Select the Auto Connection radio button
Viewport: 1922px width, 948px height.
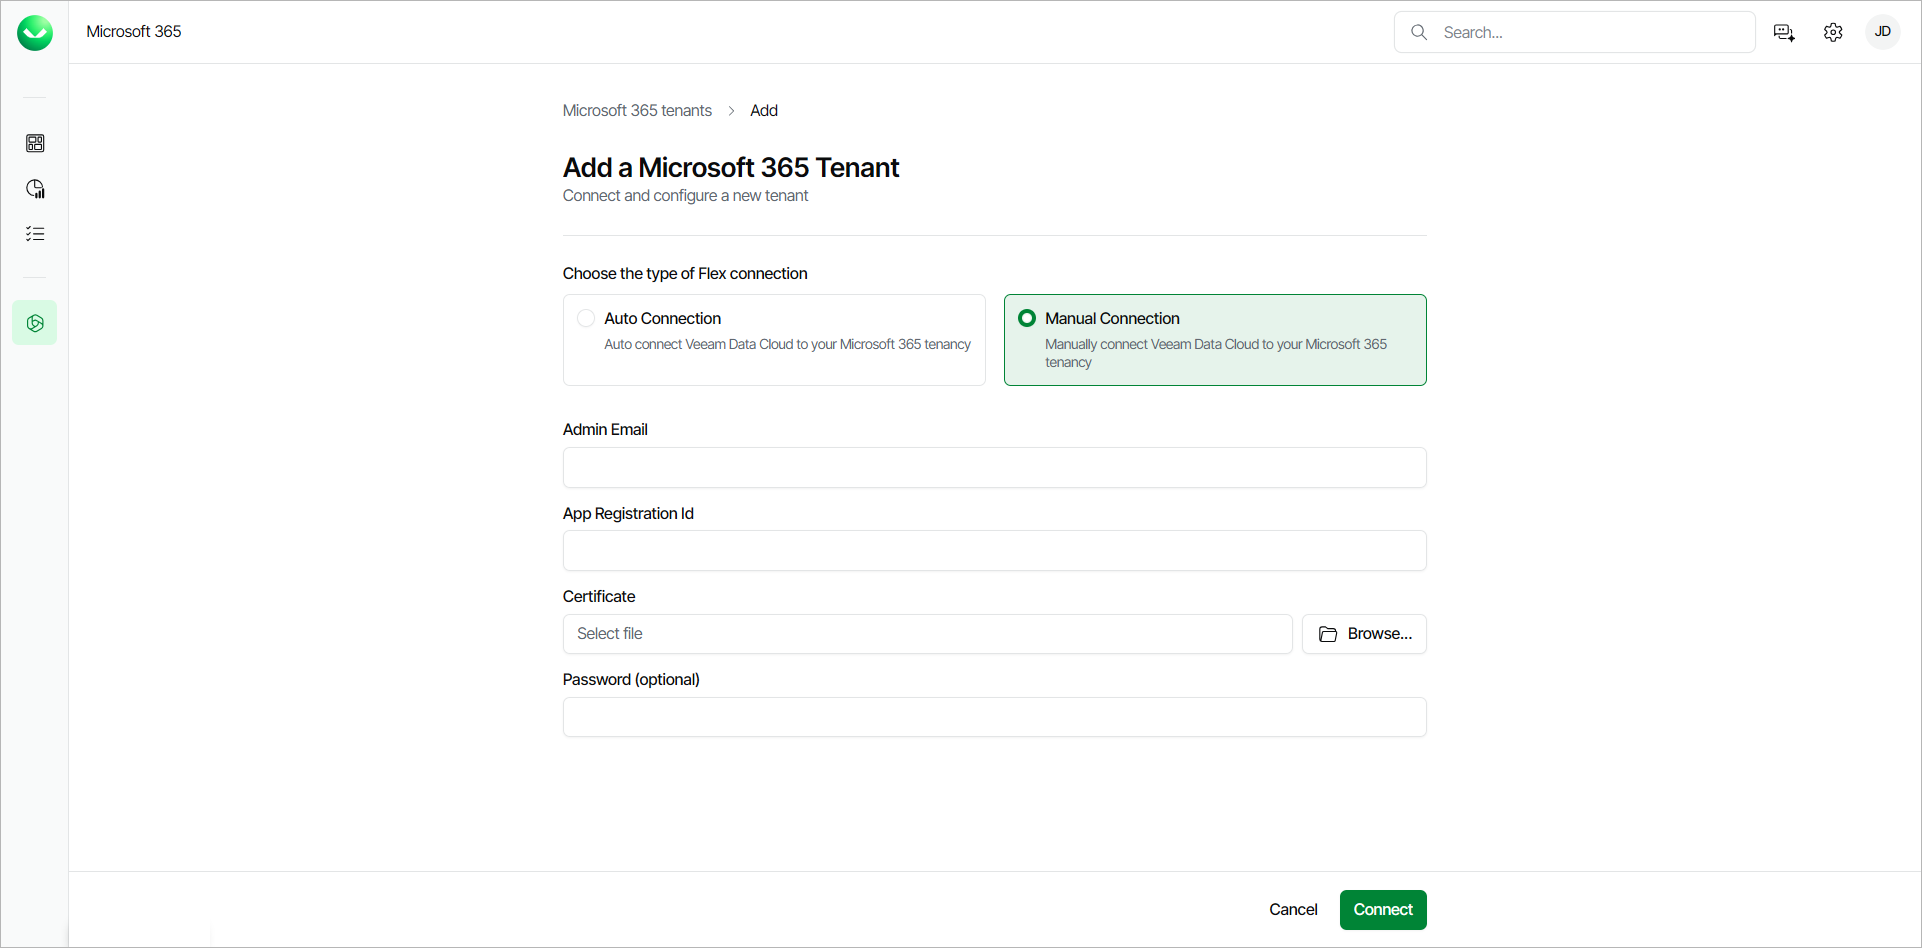[x=586, y=318]
